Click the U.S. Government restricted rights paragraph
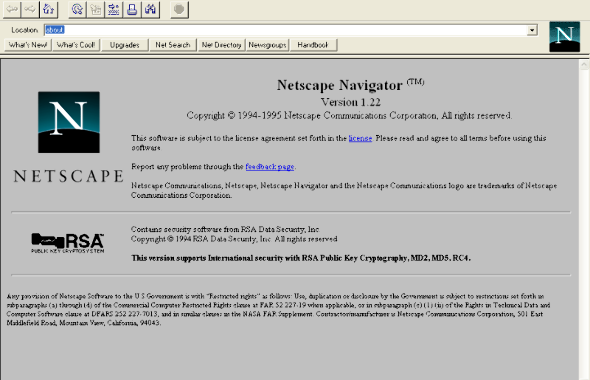 point(278,310)
